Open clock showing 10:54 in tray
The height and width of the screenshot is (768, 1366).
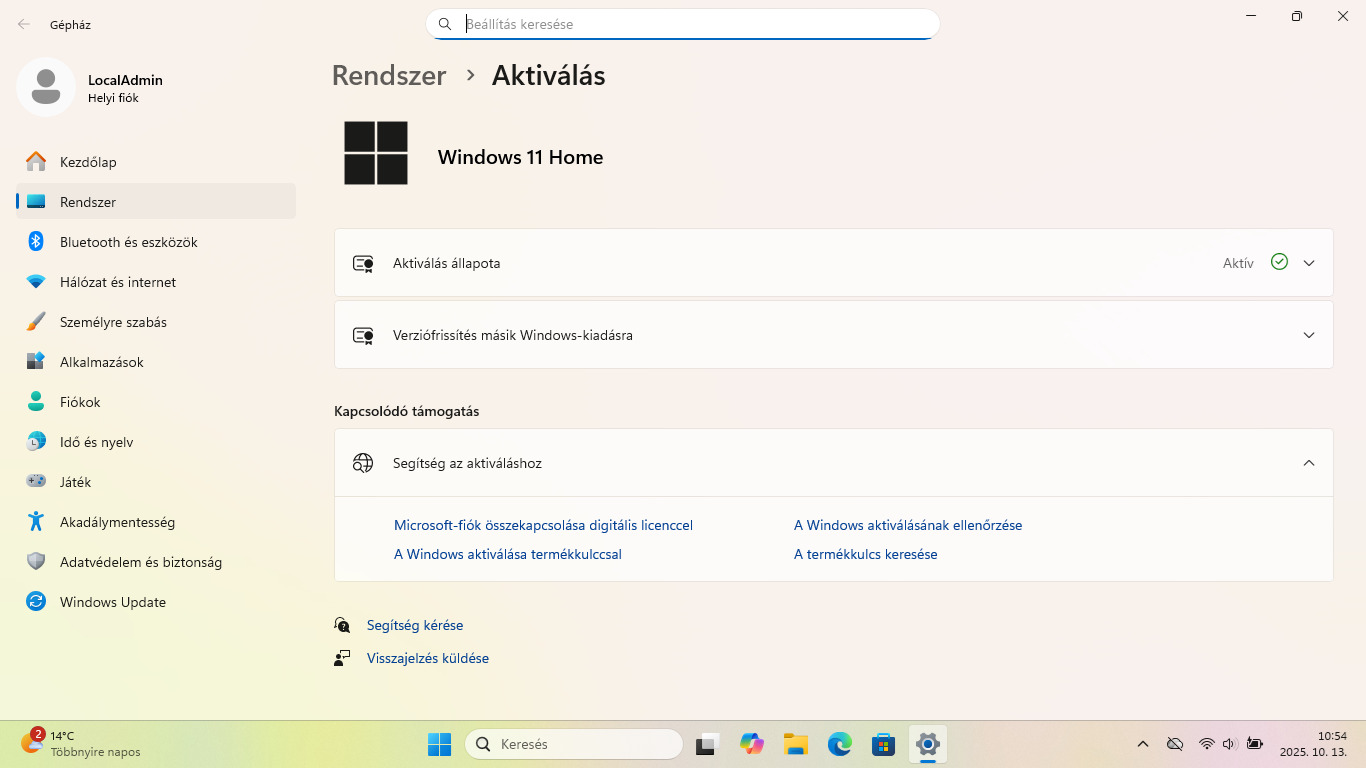[x=1313, y=744]
